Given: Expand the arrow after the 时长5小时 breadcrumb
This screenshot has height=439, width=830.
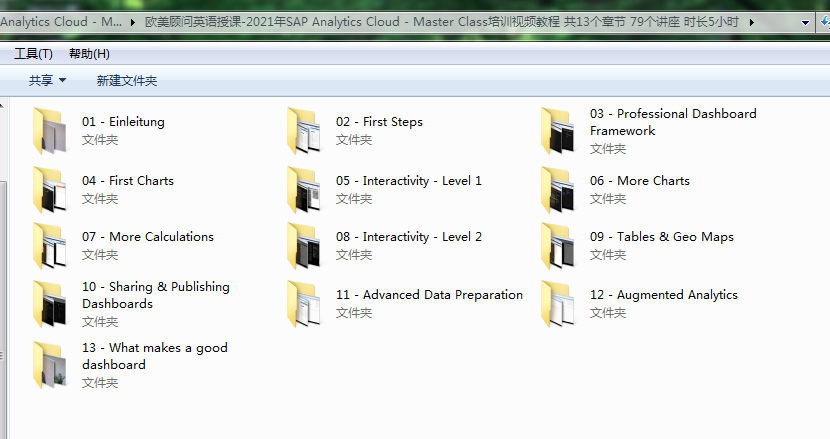Looking at the screenshot, I should pyautogui.click(x=751, y=22).
